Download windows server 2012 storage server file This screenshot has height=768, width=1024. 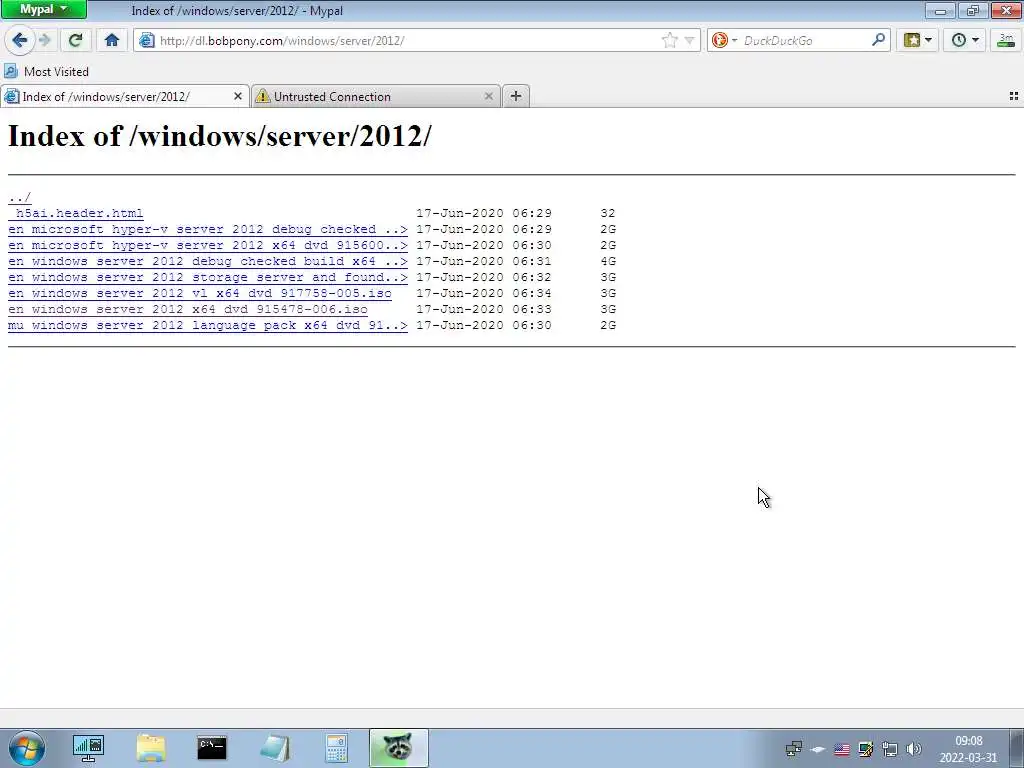click(208, 277)
